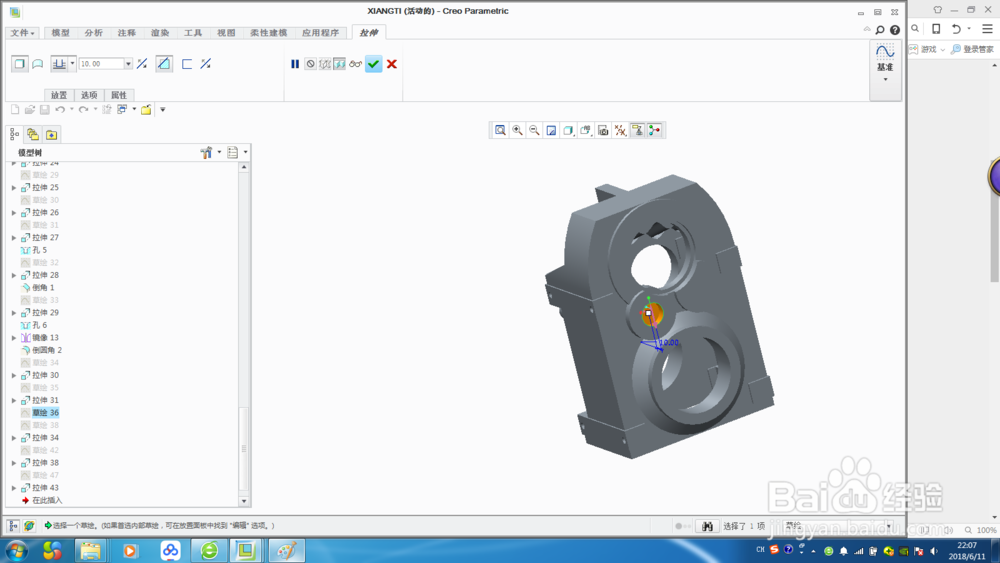1000x563 pixels.
Task: Open the quick access toolbar customize arrow
Action: pyautogui.click(x=163, y=110)
